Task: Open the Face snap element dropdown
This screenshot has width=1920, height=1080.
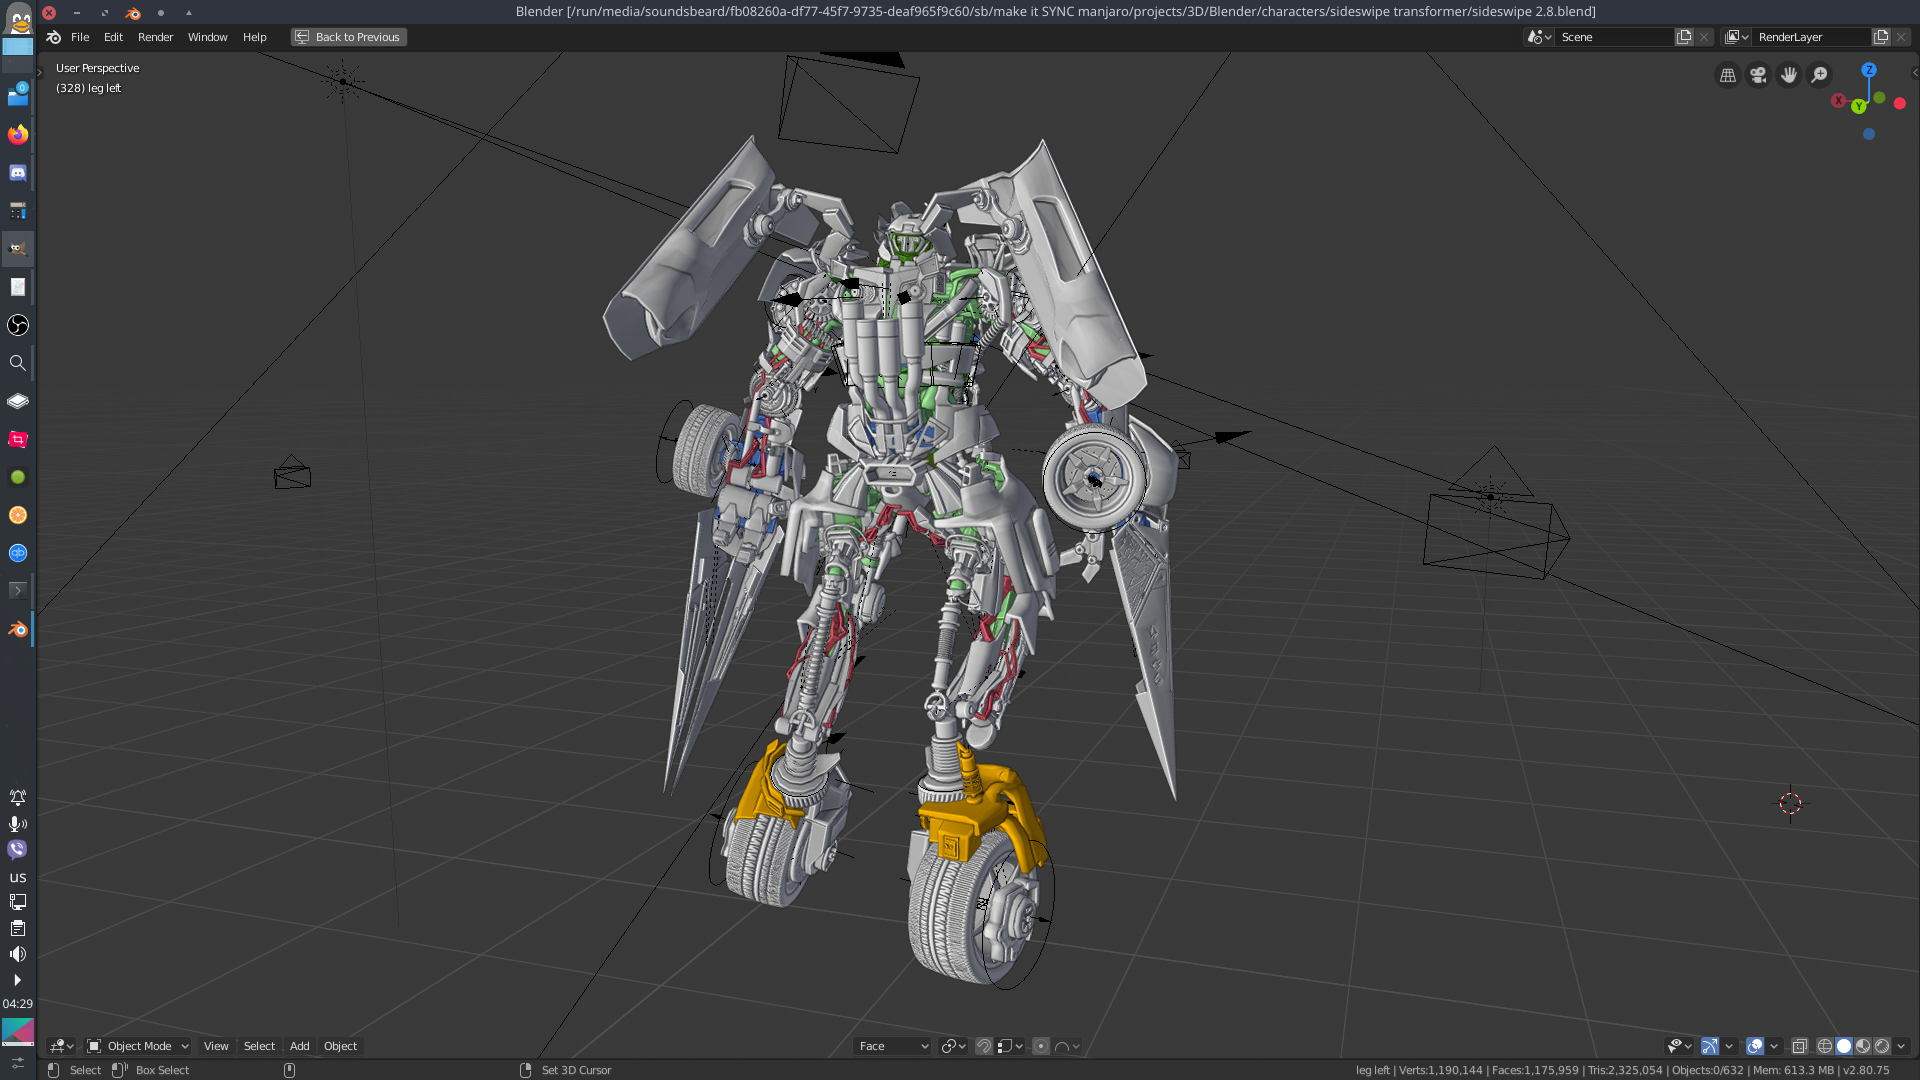Action: pyautogui.click(x=893, y=1046)
